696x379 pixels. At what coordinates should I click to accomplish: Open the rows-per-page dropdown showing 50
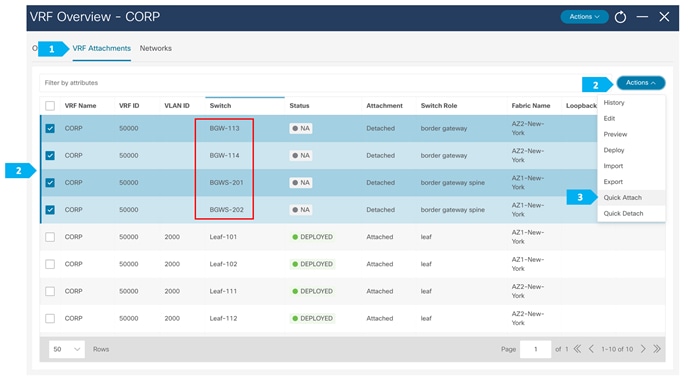pyautogui.click(x=67, y=349)
